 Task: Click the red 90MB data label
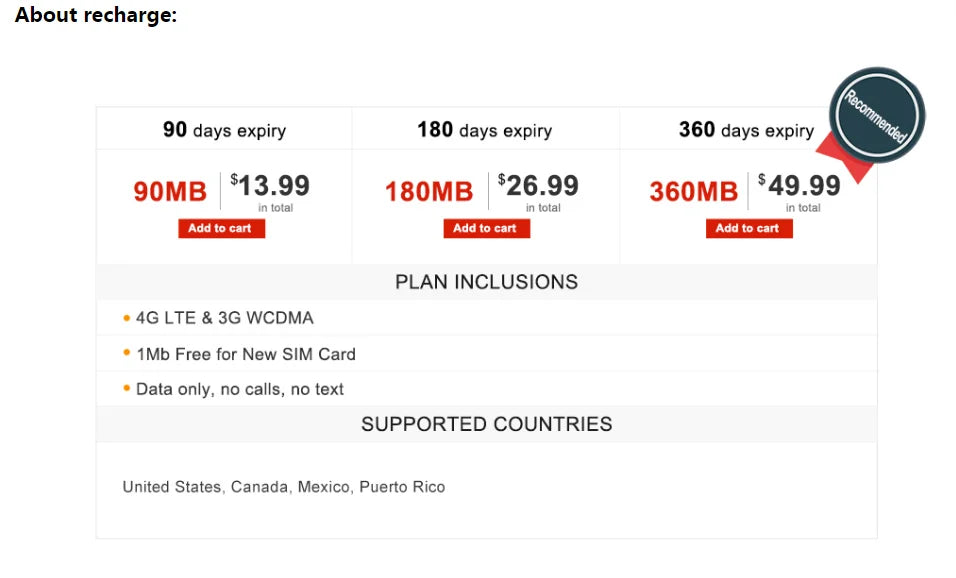coord(170,191)
